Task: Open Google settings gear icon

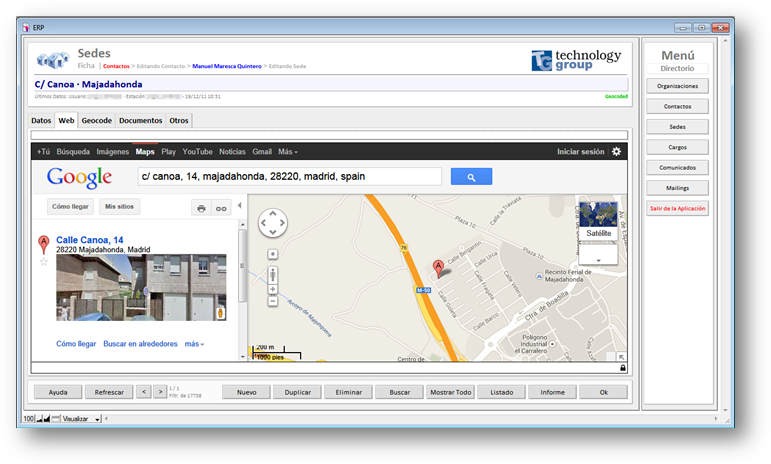Action: [x=616, y=152]
